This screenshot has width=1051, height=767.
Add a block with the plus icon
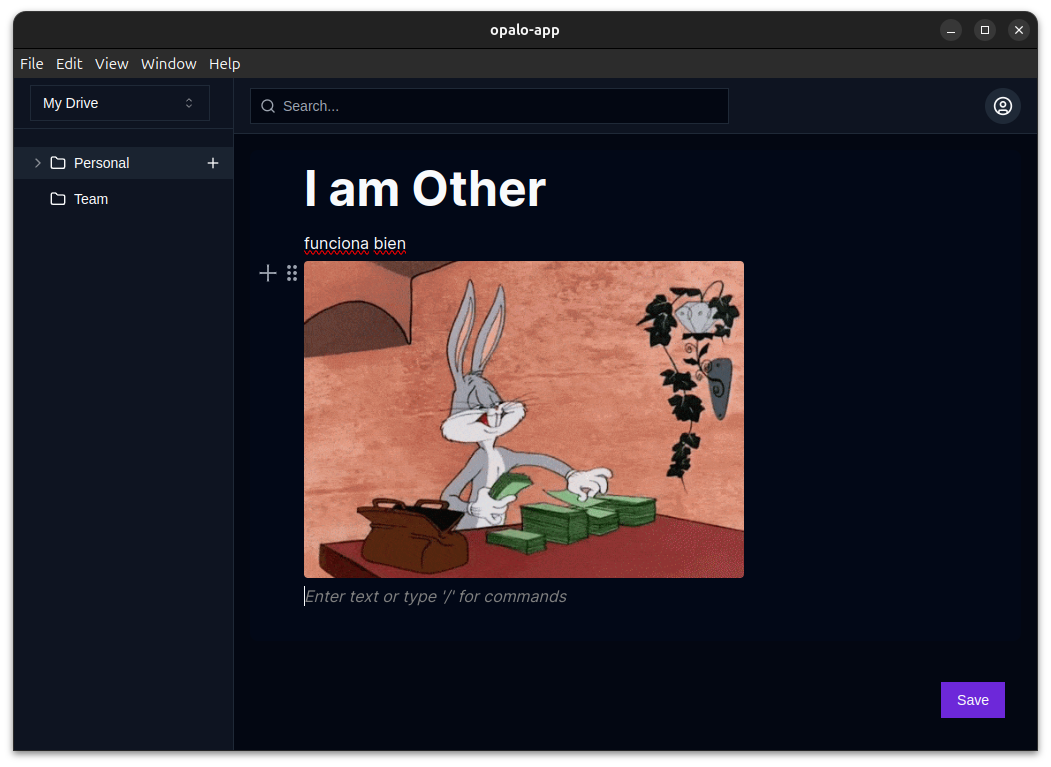pyautogui.click(x=268, y=273)
